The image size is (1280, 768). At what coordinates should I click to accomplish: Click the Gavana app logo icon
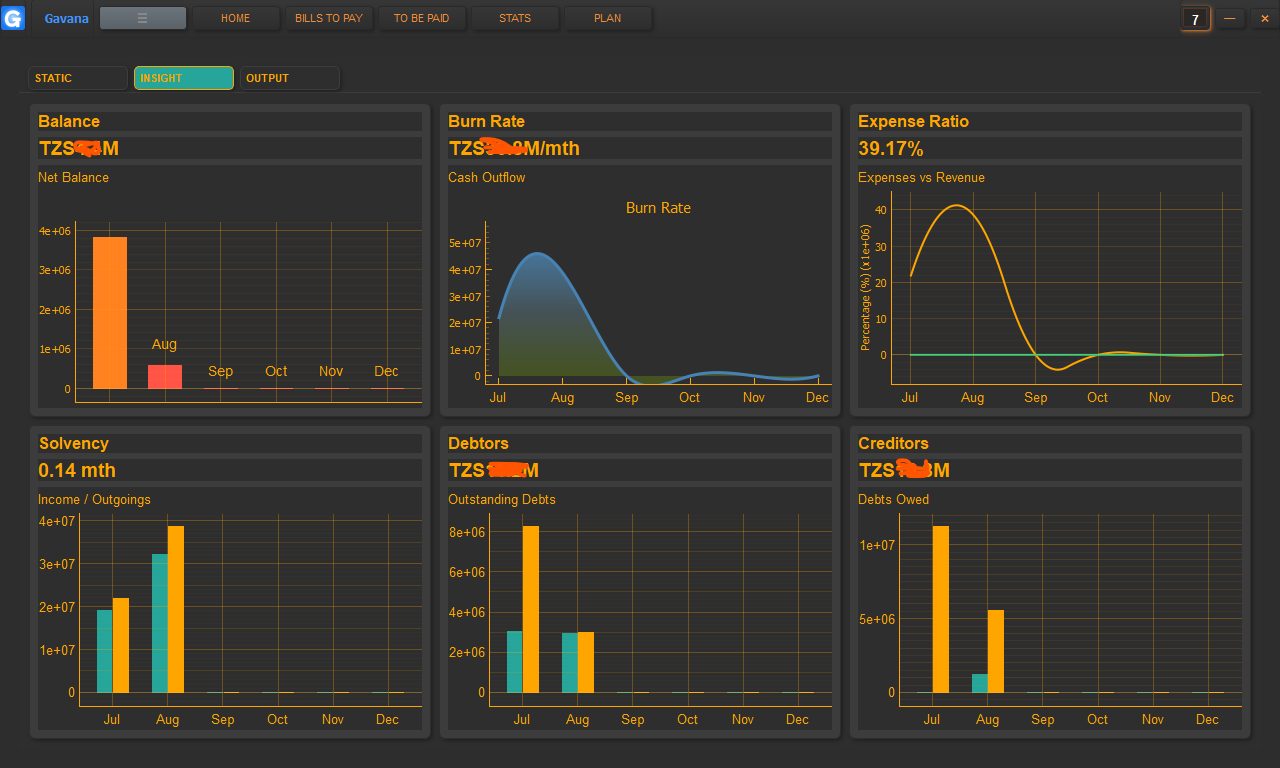point(13,18)
